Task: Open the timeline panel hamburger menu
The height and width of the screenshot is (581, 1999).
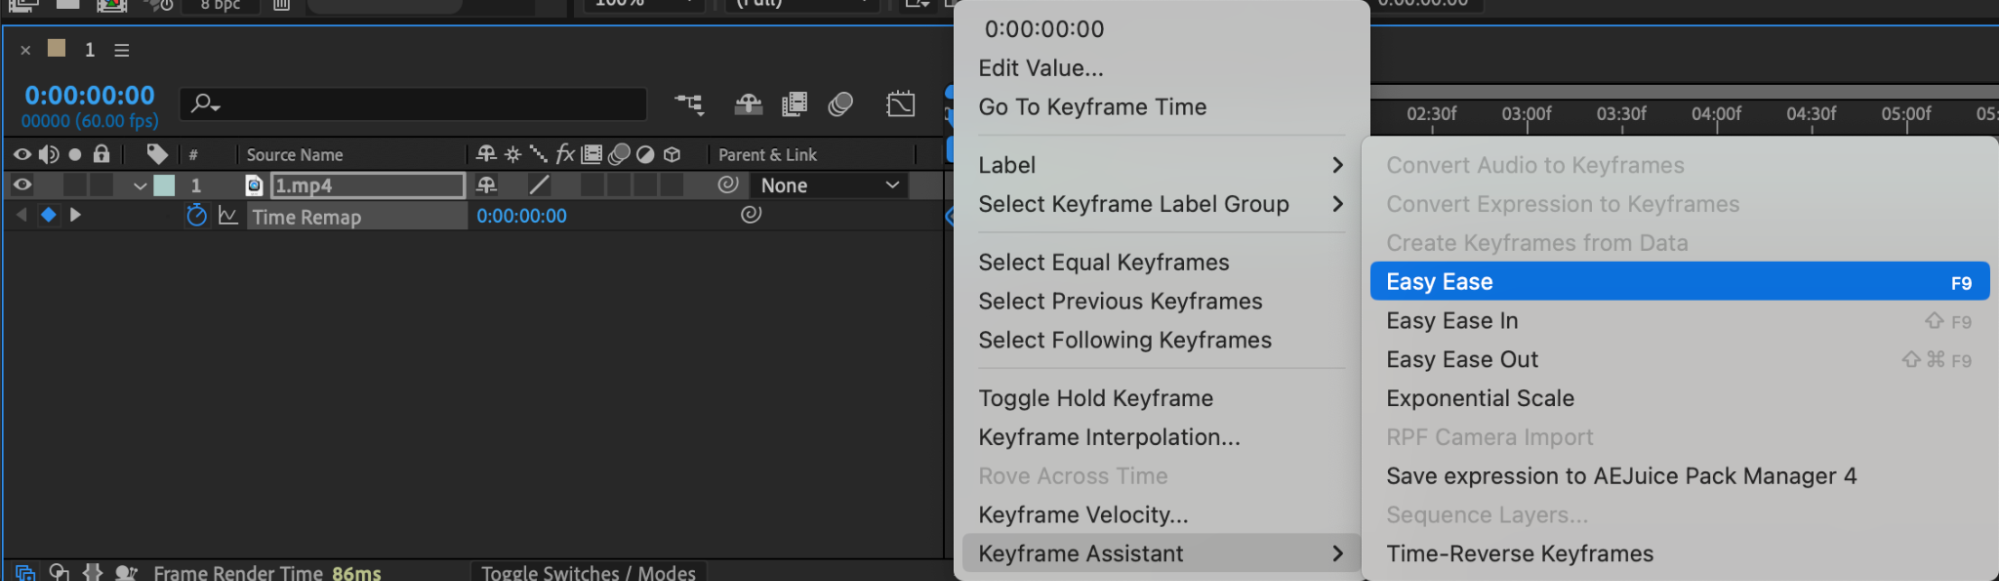Action: click(x=122, y=50)
